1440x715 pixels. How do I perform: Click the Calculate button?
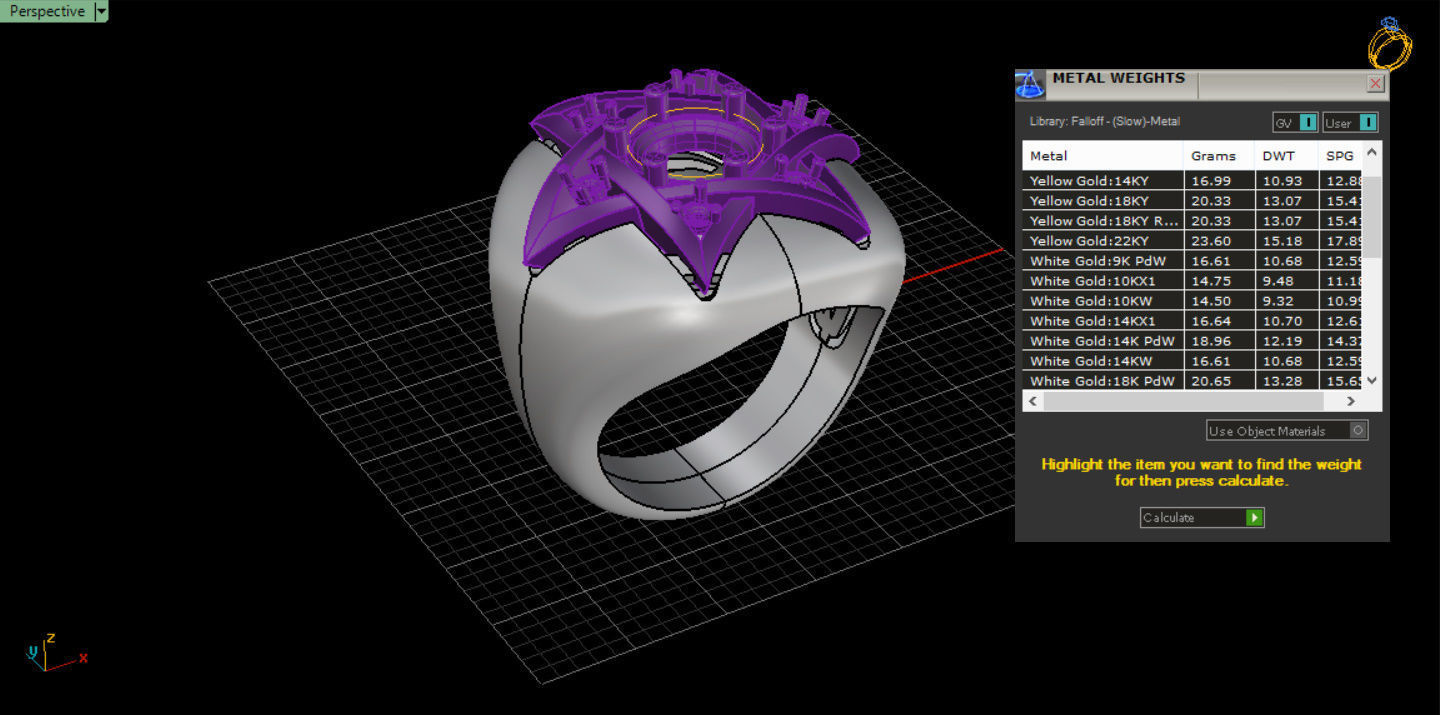pos(1202,517)
